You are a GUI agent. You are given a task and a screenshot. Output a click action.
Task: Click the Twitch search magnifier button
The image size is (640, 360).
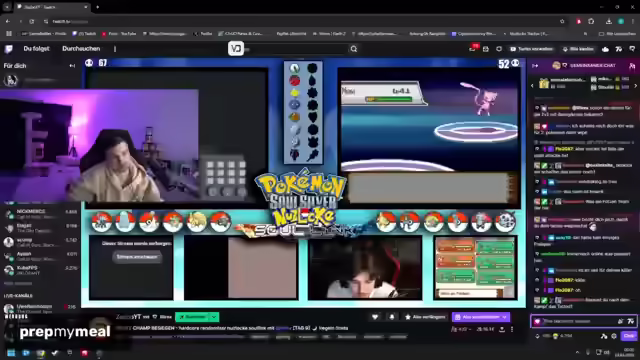(x=353, y=49)
